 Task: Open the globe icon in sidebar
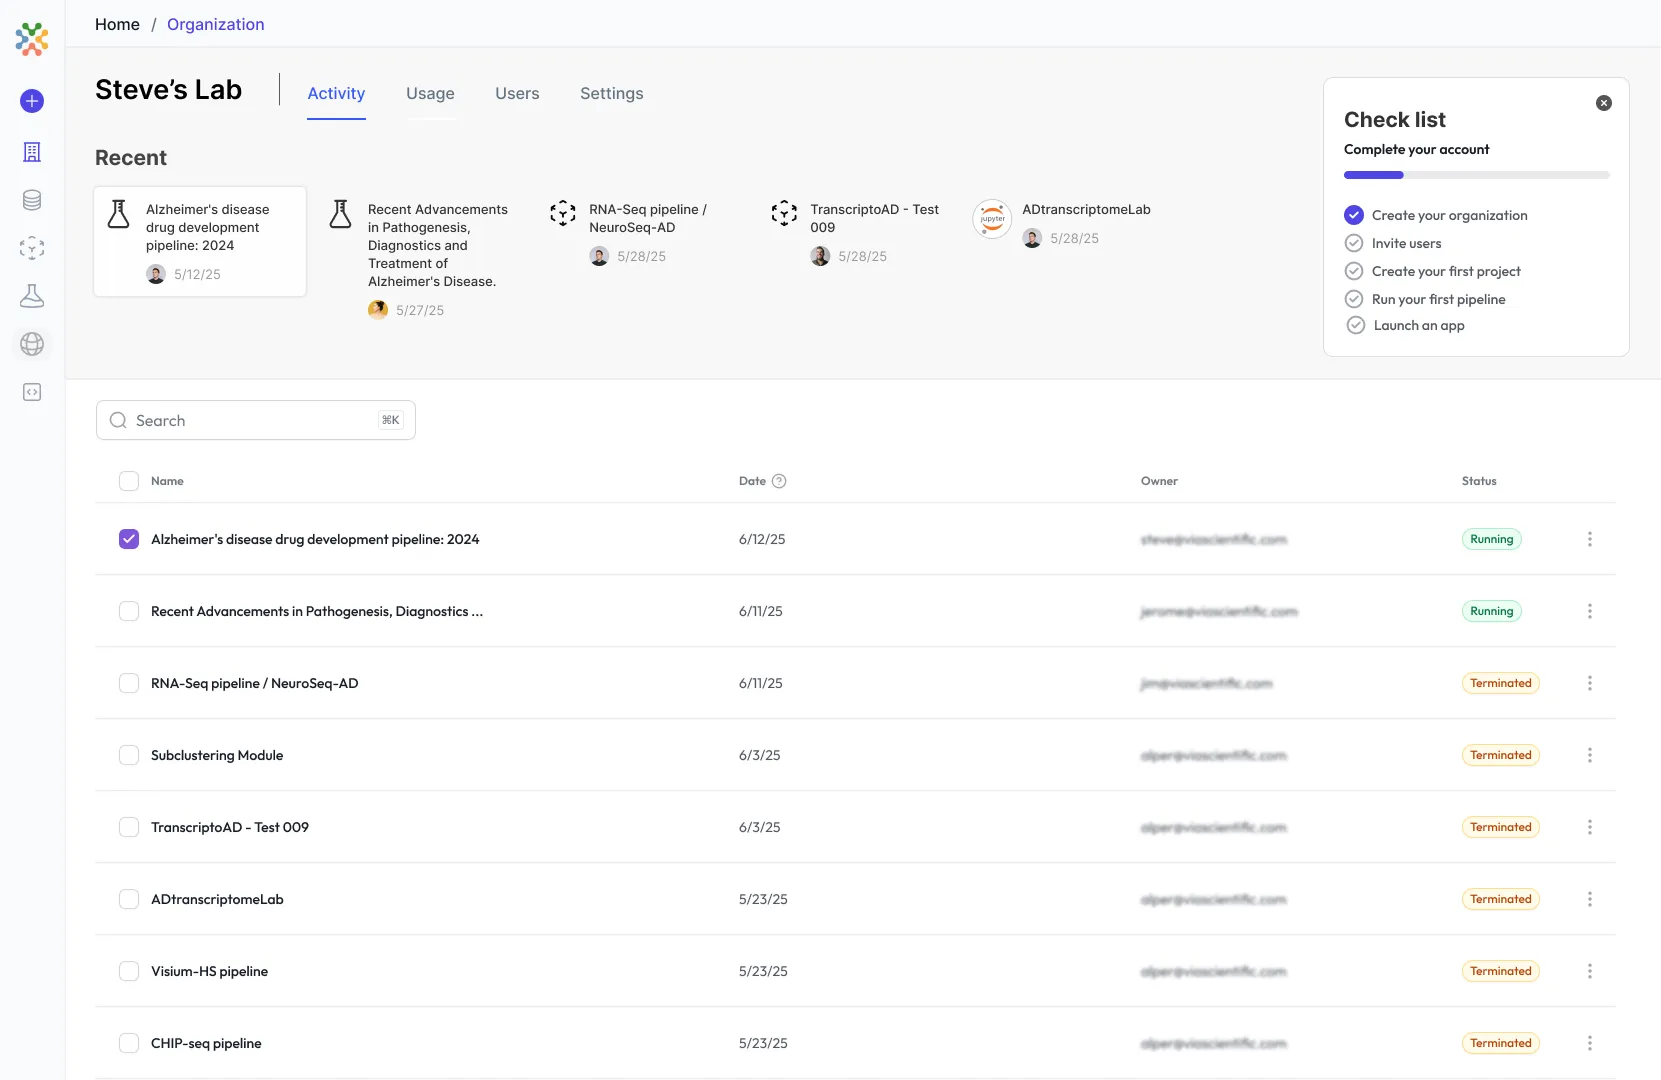pyautogui.click(x=32, y=344)
